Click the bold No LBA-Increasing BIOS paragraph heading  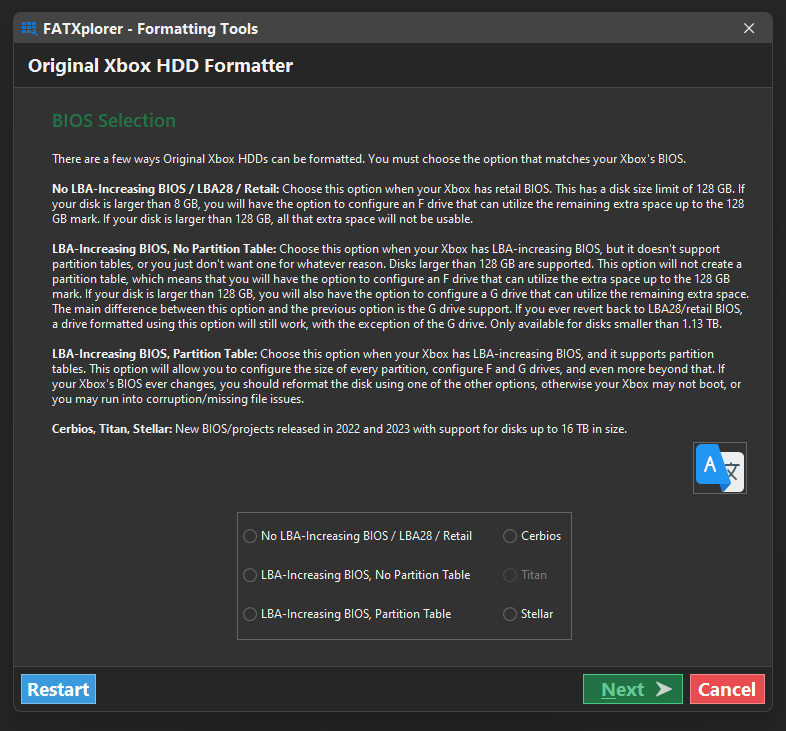(165, 189)
